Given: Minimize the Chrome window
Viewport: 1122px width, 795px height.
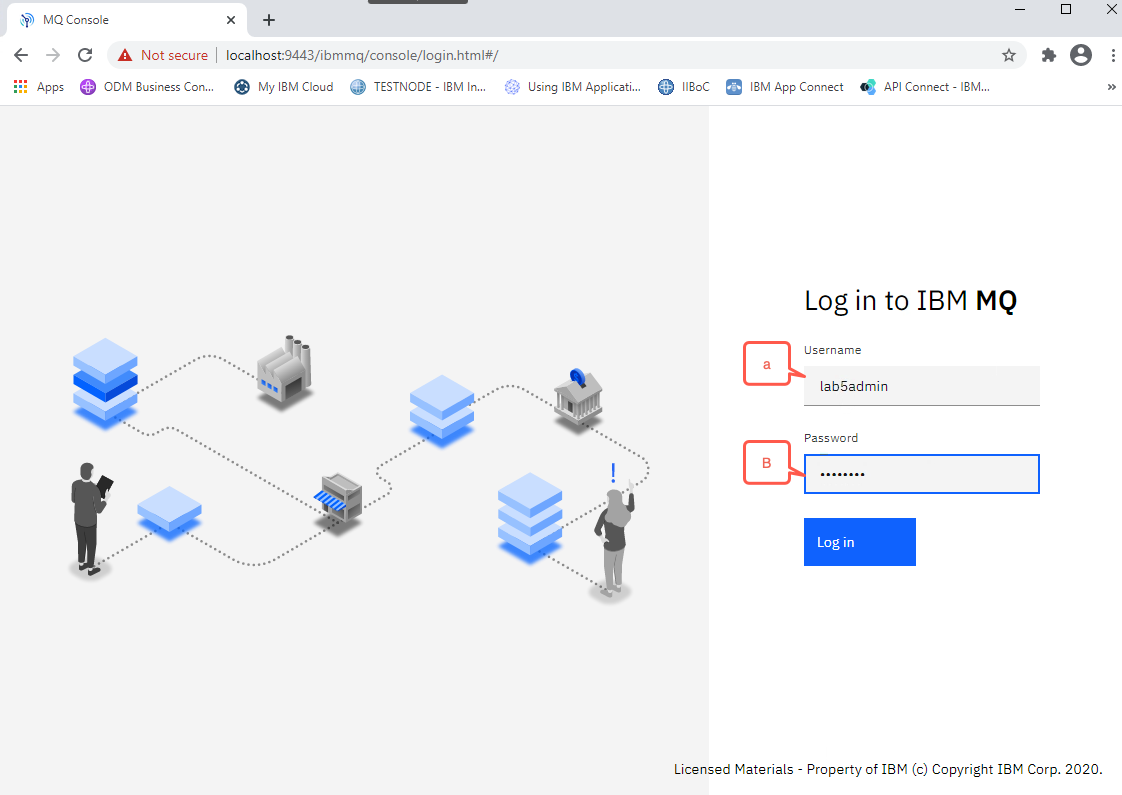Looking at the screenshot, I should click(1020, 9).
